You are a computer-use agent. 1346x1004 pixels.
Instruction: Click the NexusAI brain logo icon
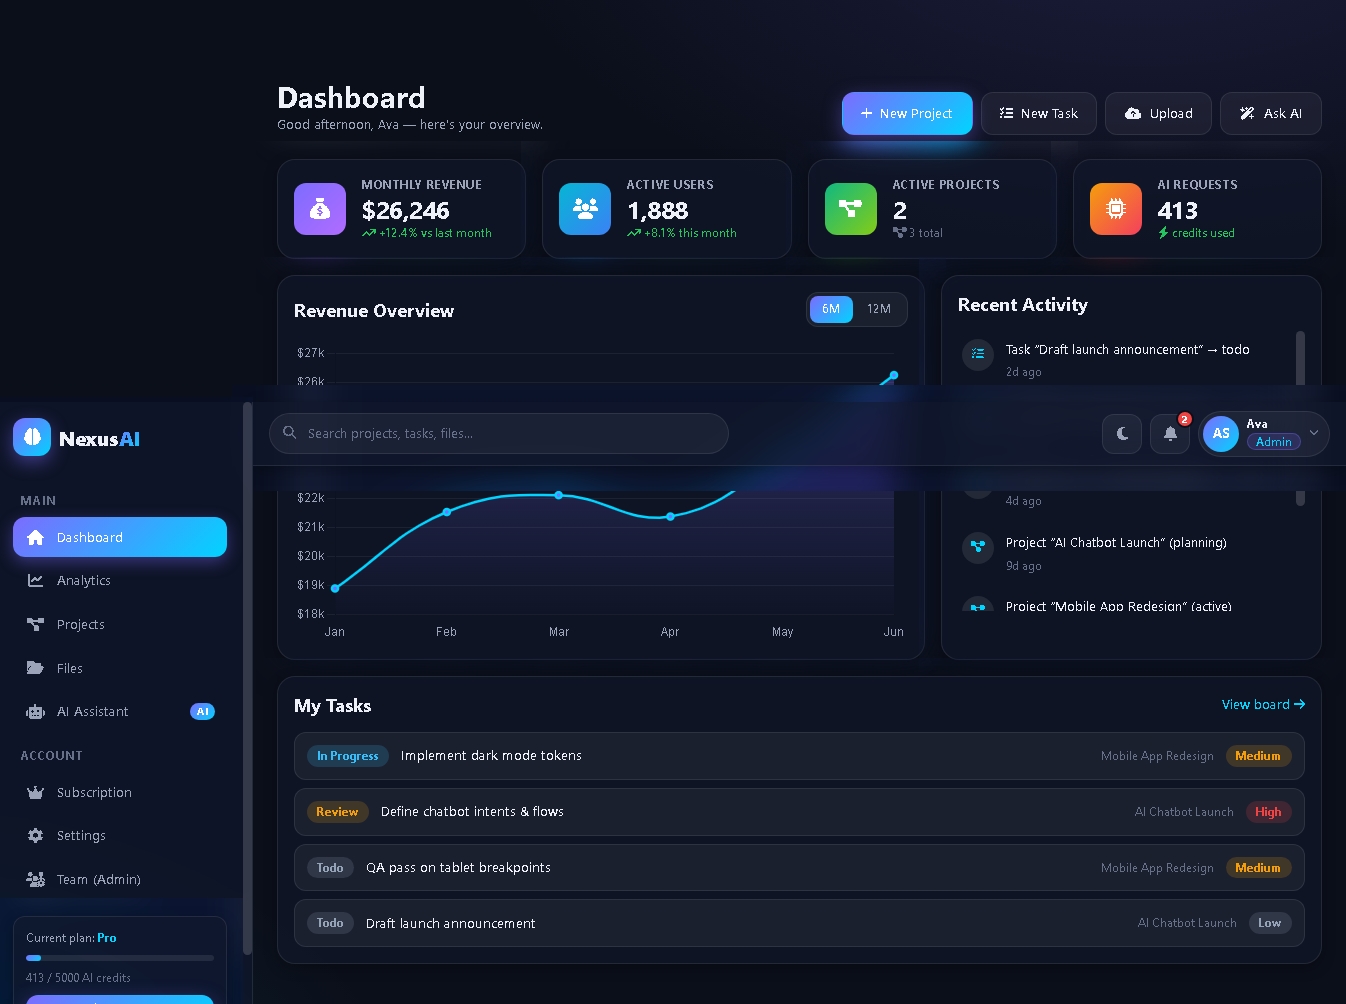(x=32, y=437)
